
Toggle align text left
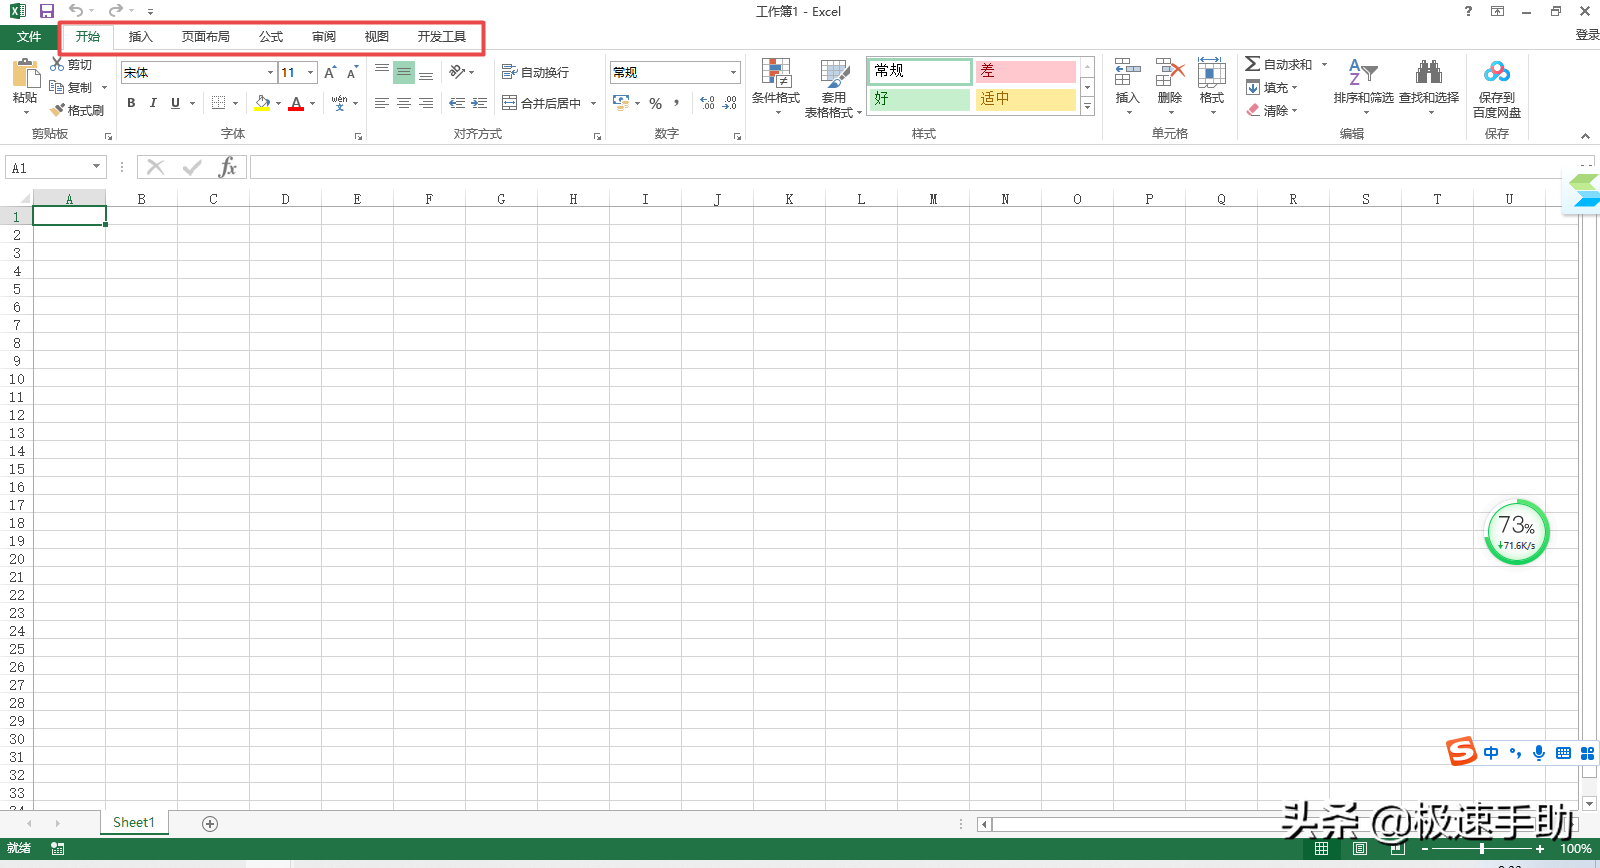pyautogui.click(x=382, y=103)
